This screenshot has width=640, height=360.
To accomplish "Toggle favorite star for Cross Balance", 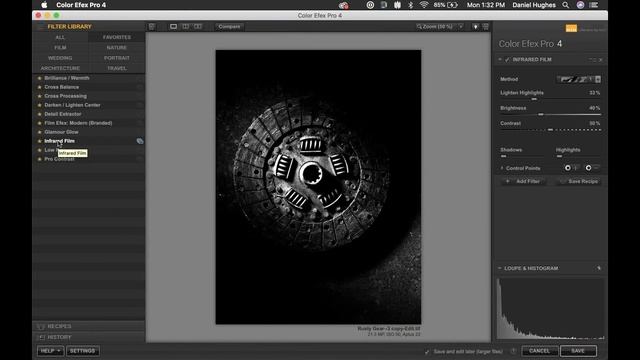I will coord(40,87).
